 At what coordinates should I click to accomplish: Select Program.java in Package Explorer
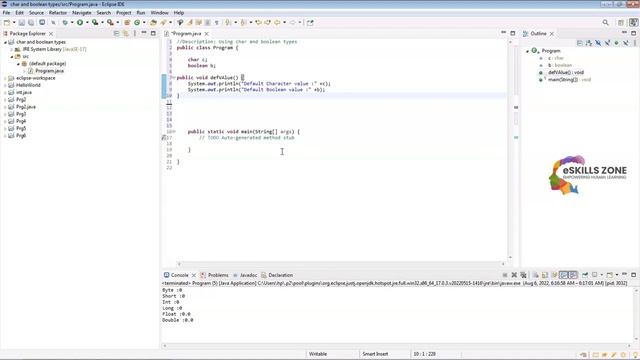coord(49,71)
